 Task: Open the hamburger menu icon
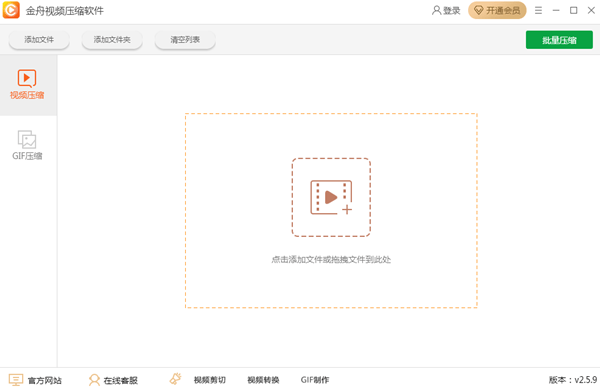[538, 10]
